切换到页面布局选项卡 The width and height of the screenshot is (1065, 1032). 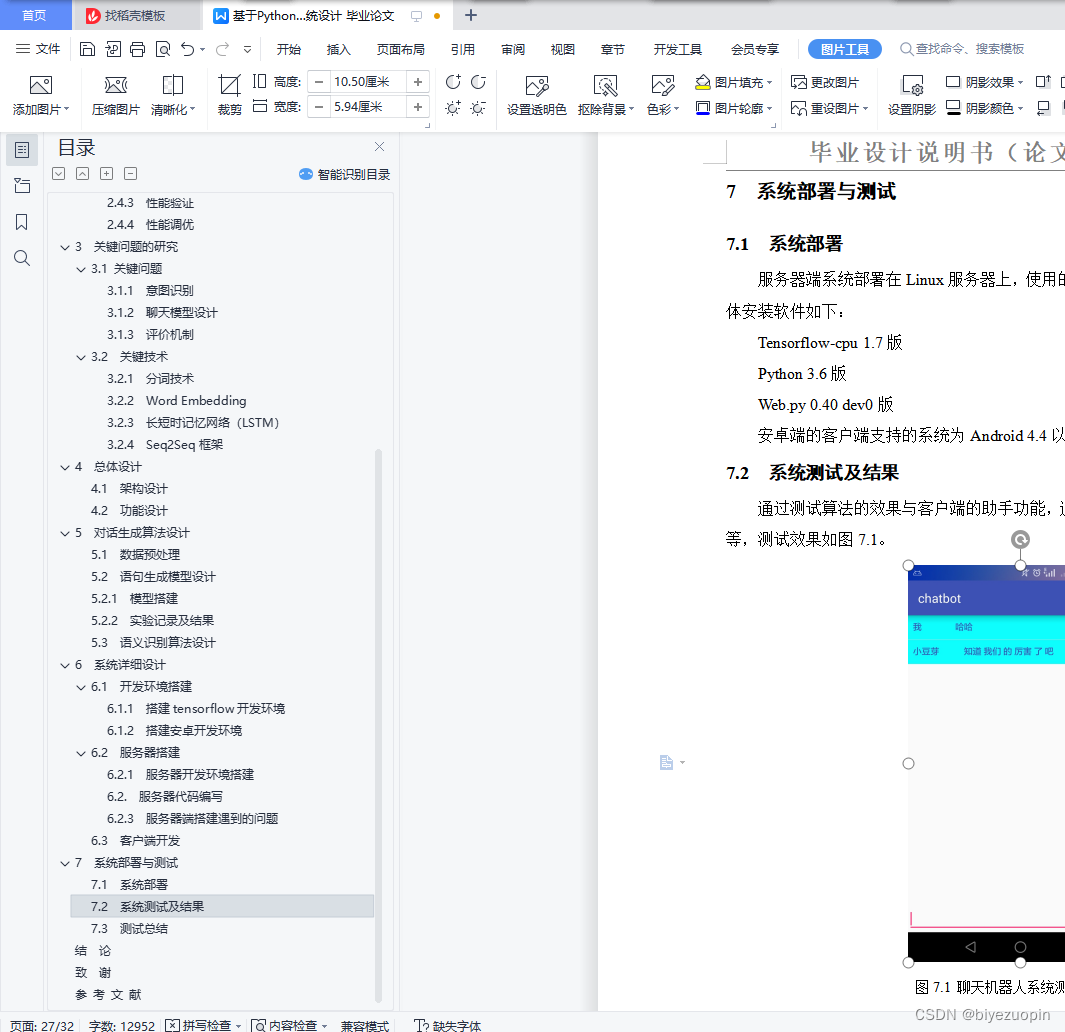400,48
